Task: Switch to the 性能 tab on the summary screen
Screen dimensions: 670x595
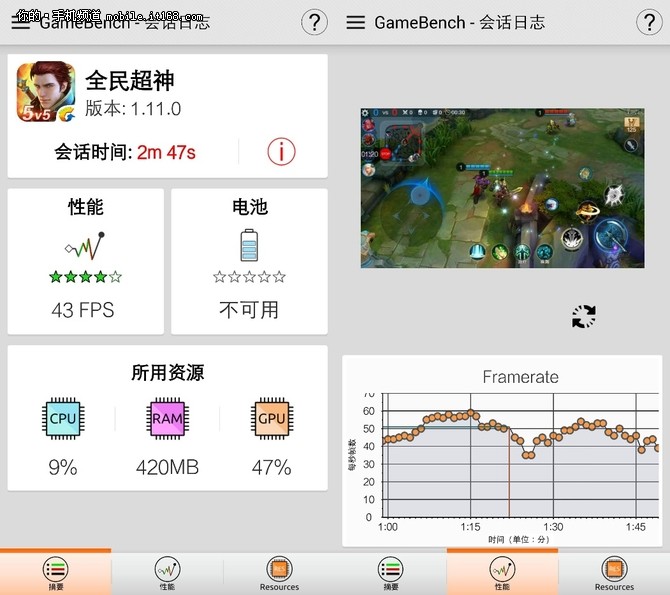Action: [167, 573]
